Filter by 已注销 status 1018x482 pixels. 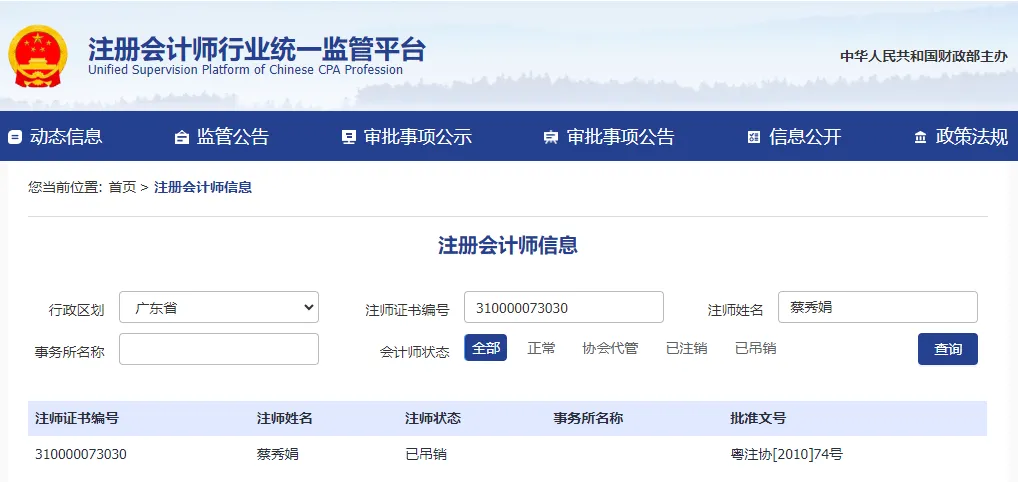(686, 348)
